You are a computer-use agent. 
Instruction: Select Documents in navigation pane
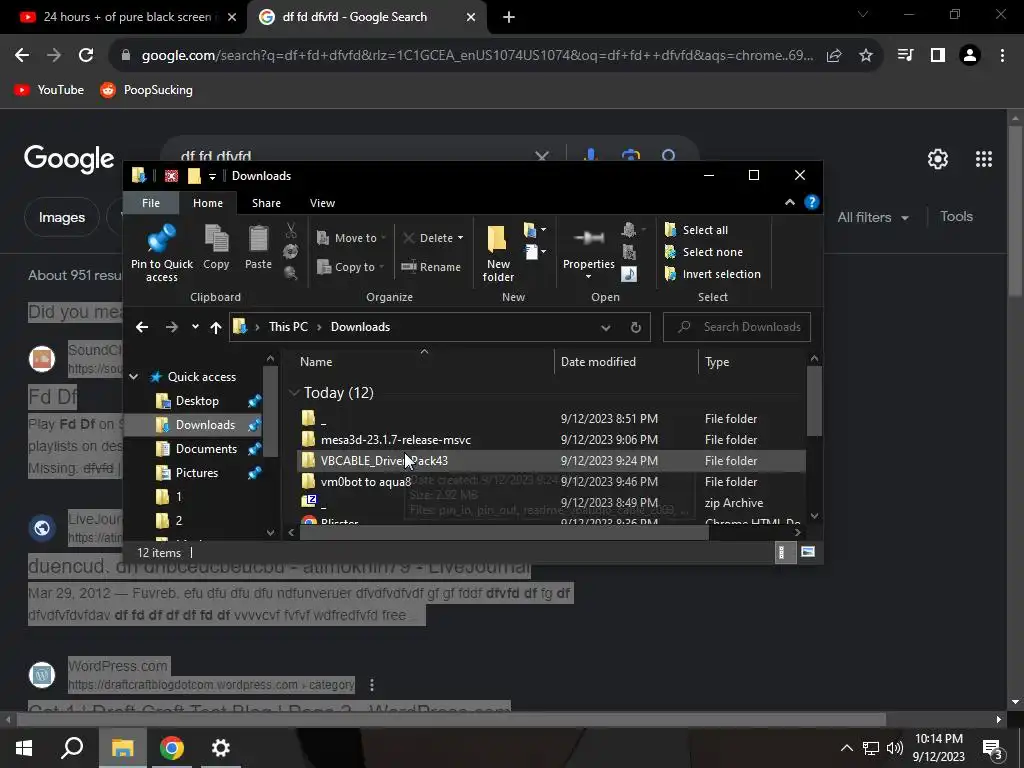[206, 449]
